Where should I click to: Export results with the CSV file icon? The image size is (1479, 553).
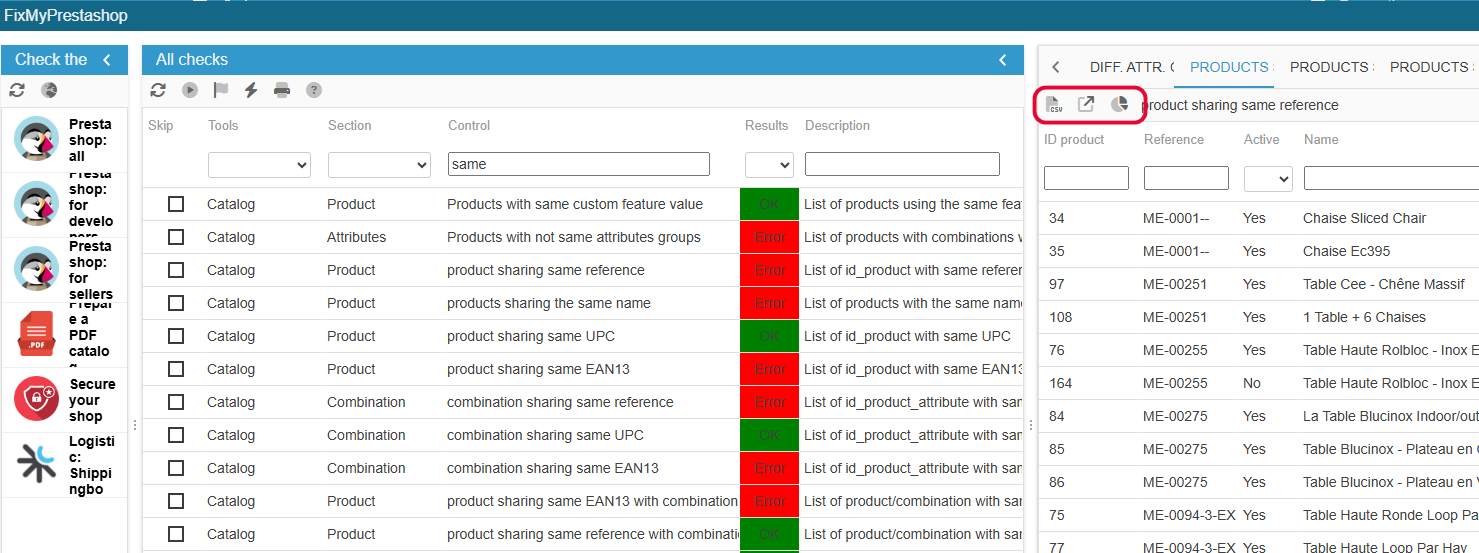pos(1054,105)
